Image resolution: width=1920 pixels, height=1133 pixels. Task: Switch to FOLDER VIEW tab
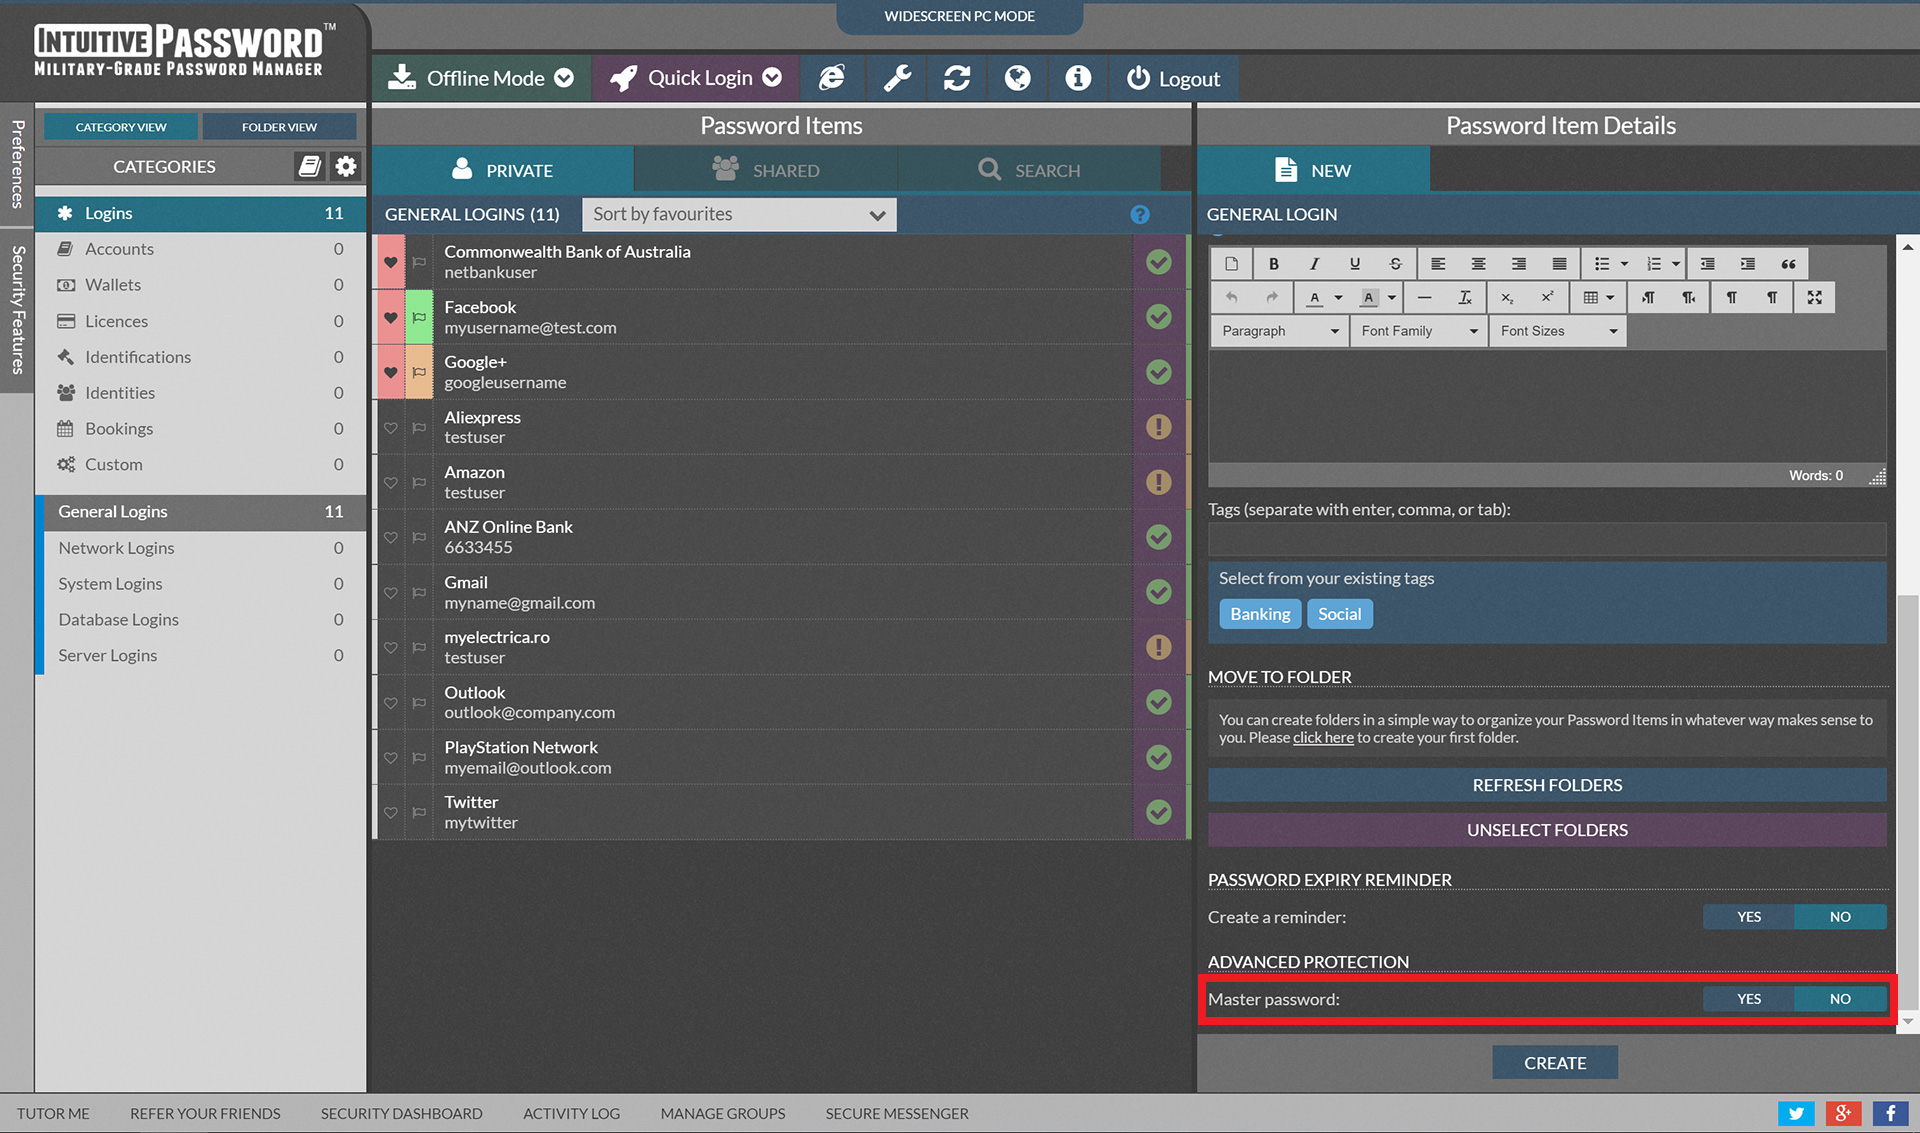tap(279, 127)
